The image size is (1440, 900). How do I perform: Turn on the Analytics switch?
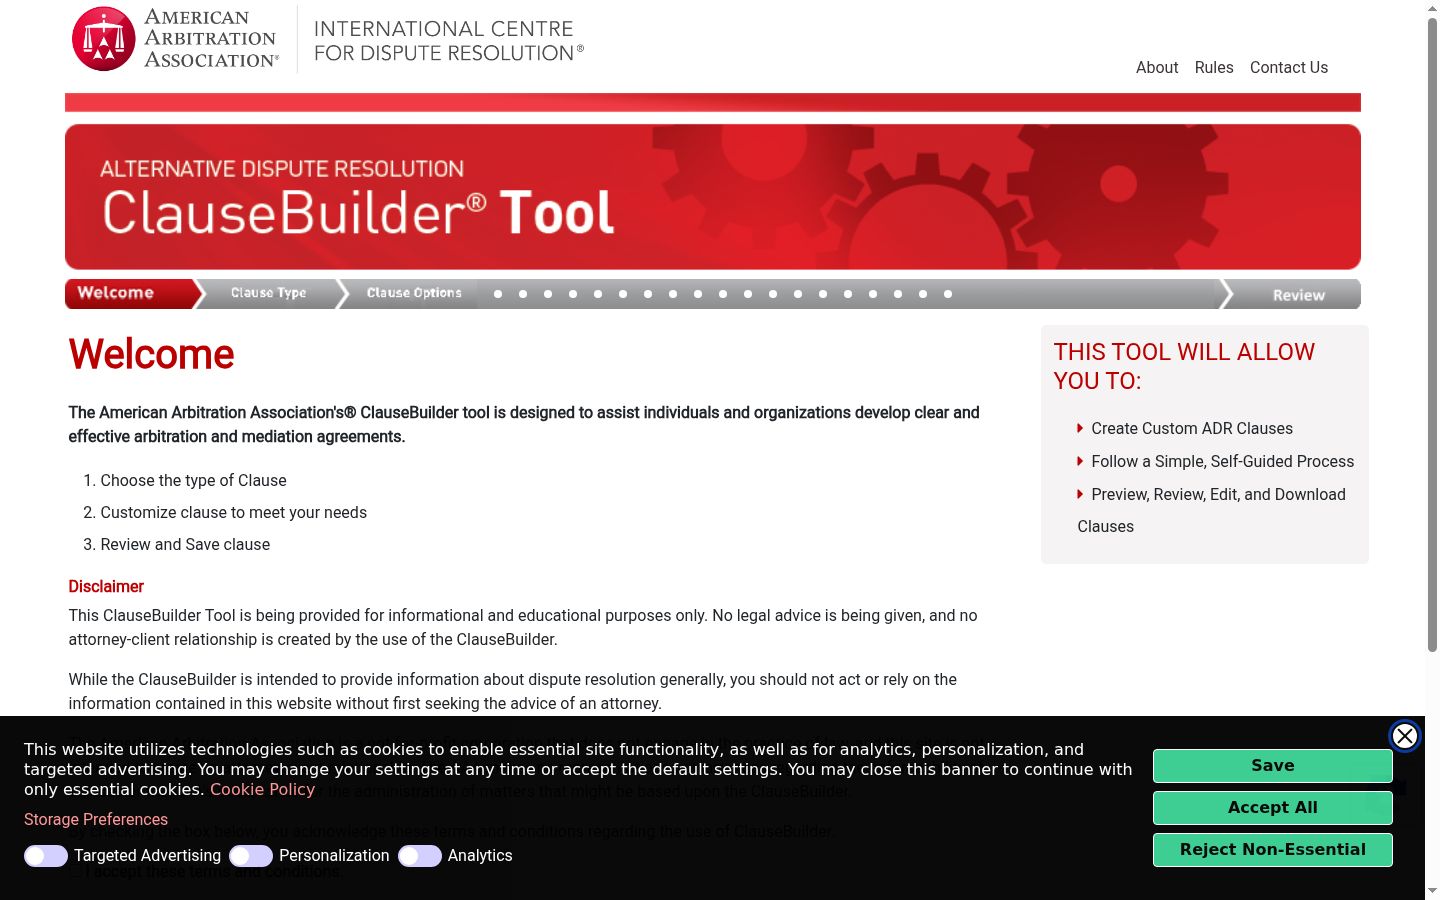click(420, 856)
